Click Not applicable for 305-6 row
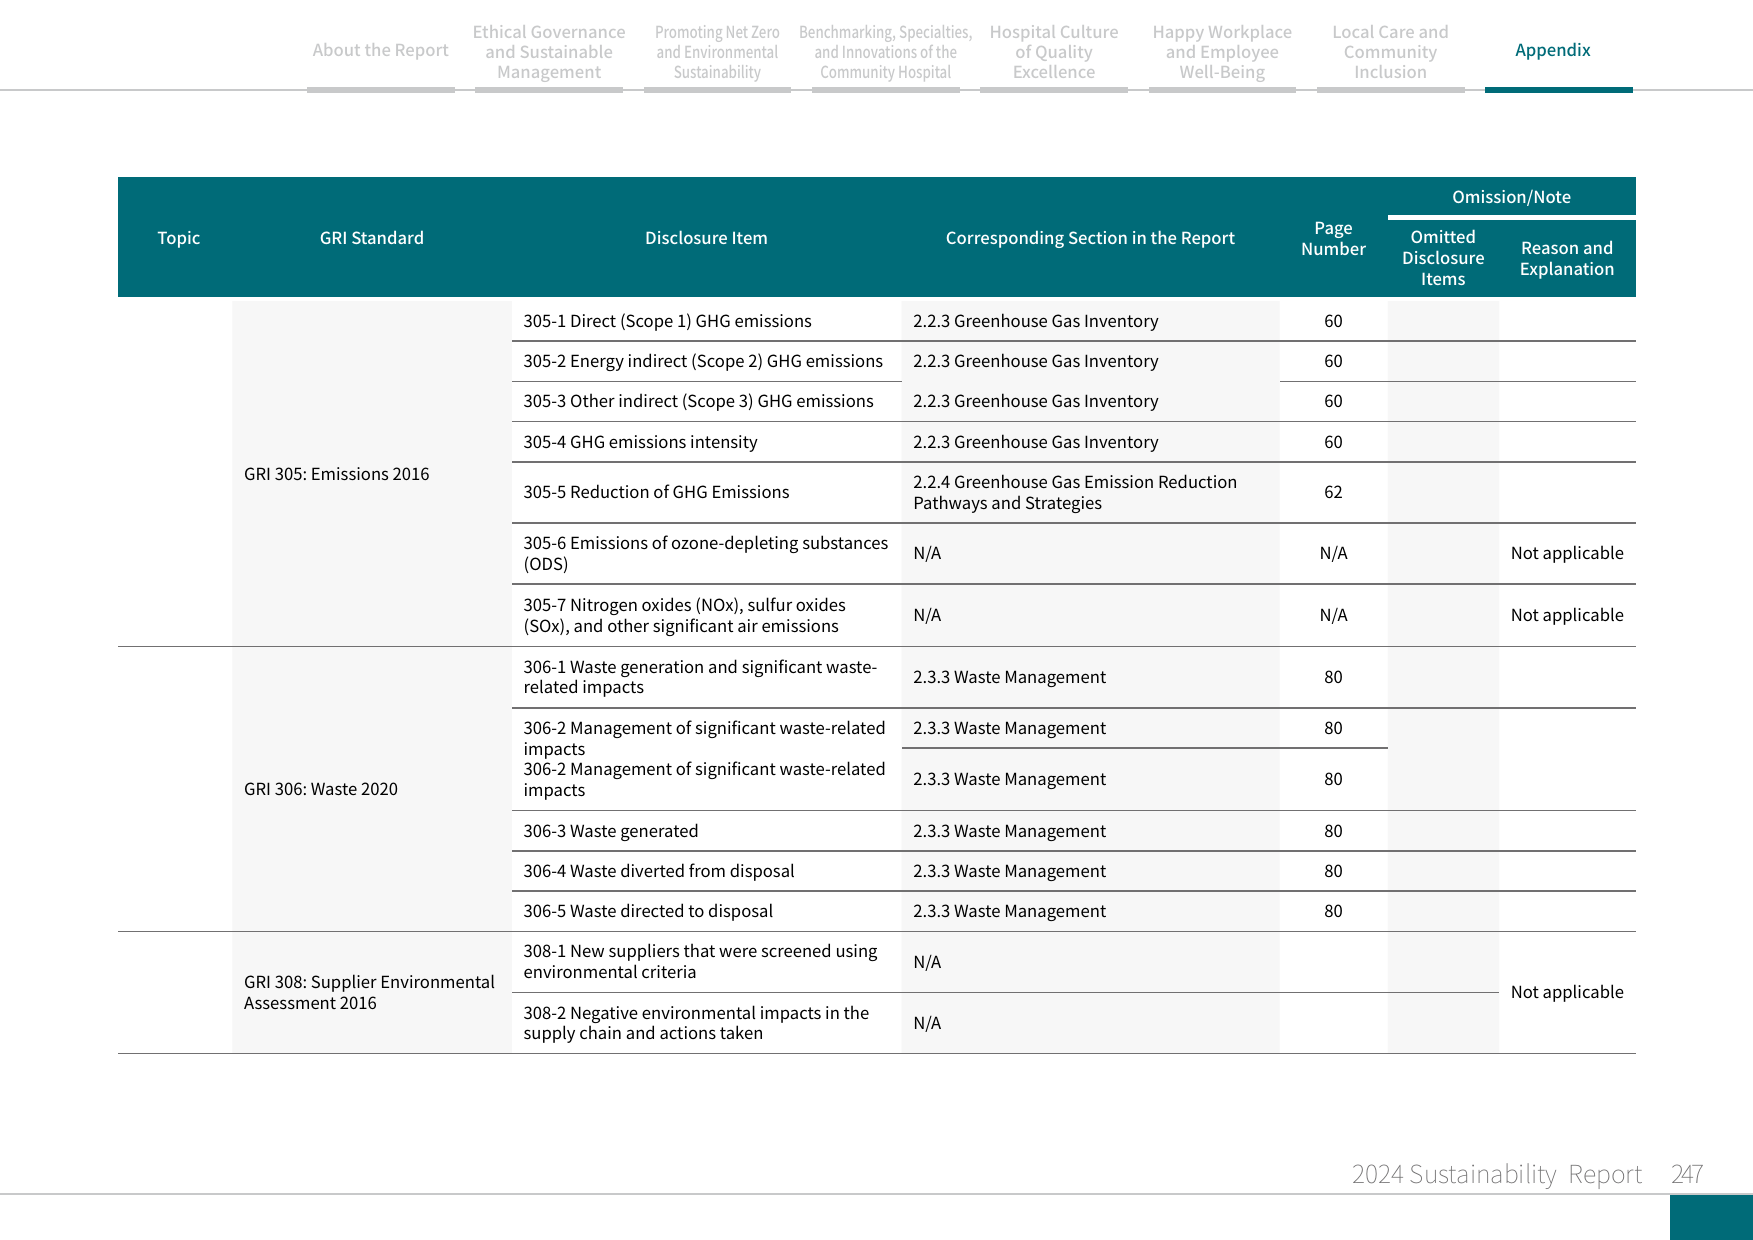The image size is (1753, 1240). tap(1567, 553)
